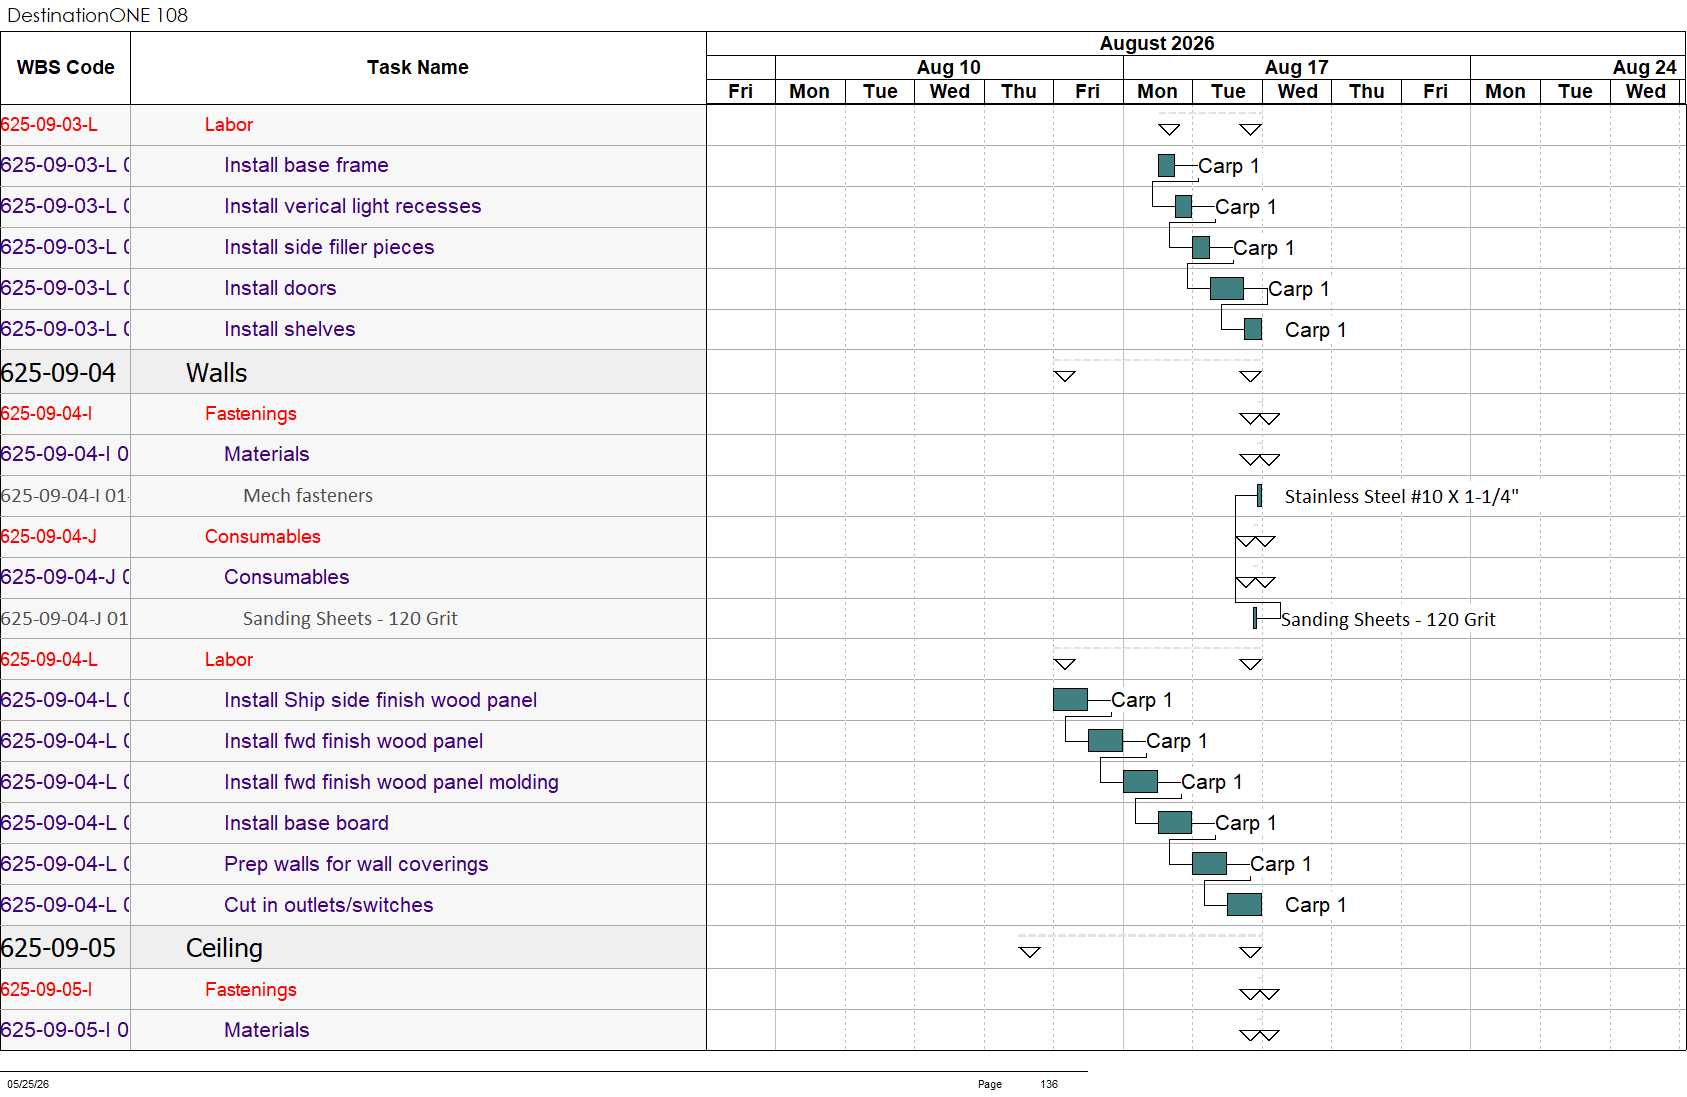Click the Install Ship side finish wood panel bar

coord(1070,699)
